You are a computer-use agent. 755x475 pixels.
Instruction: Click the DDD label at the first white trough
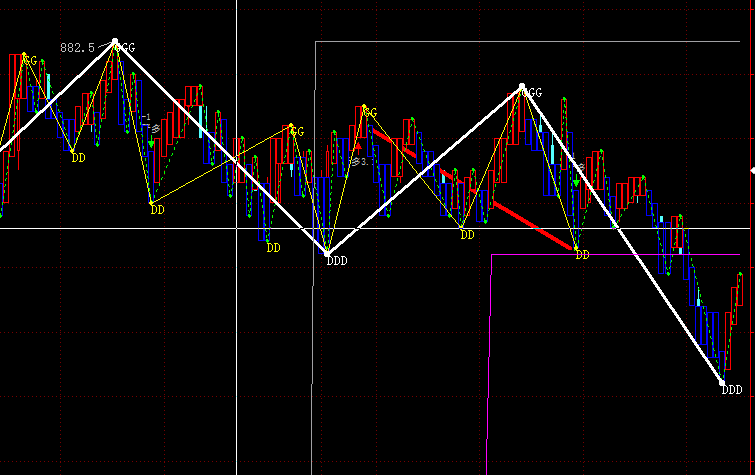point(337,261)
